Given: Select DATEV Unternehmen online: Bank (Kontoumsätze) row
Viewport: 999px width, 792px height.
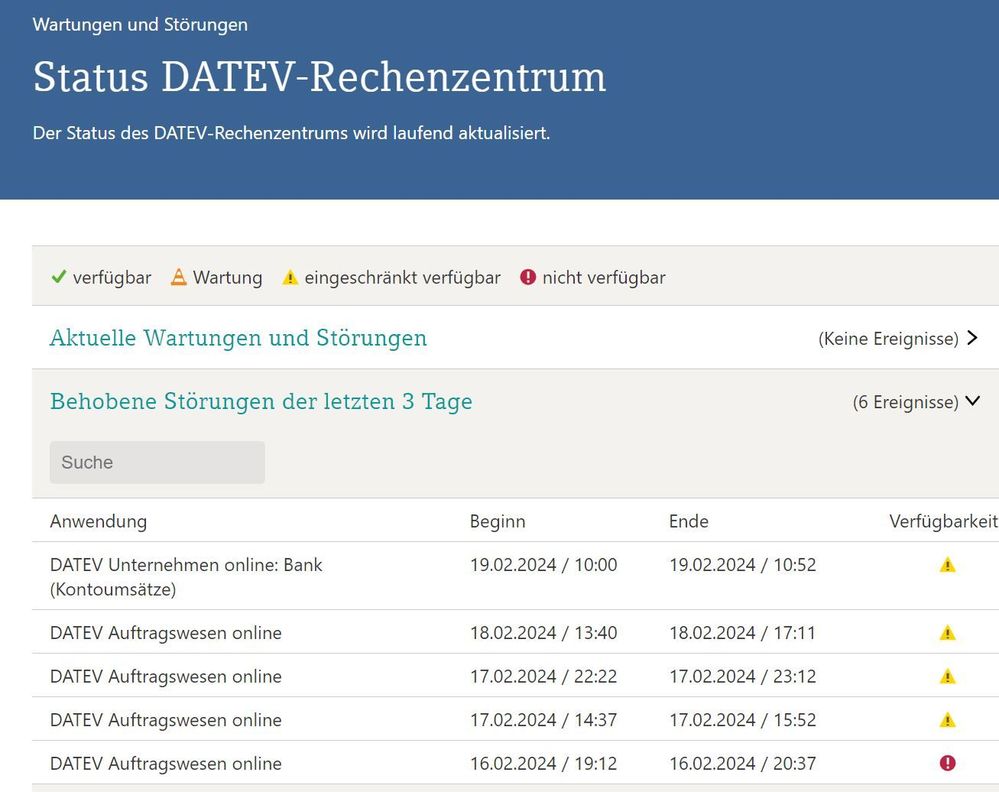Looking at the screenshot, I should coord(515,576).
